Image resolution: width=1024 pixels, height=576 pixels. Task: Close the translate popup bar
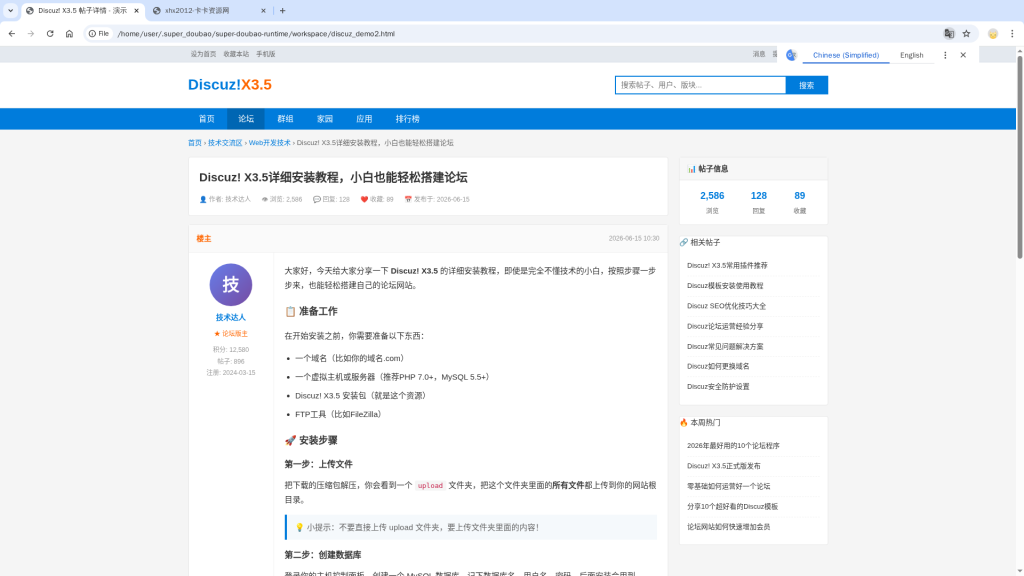(963, 56)
